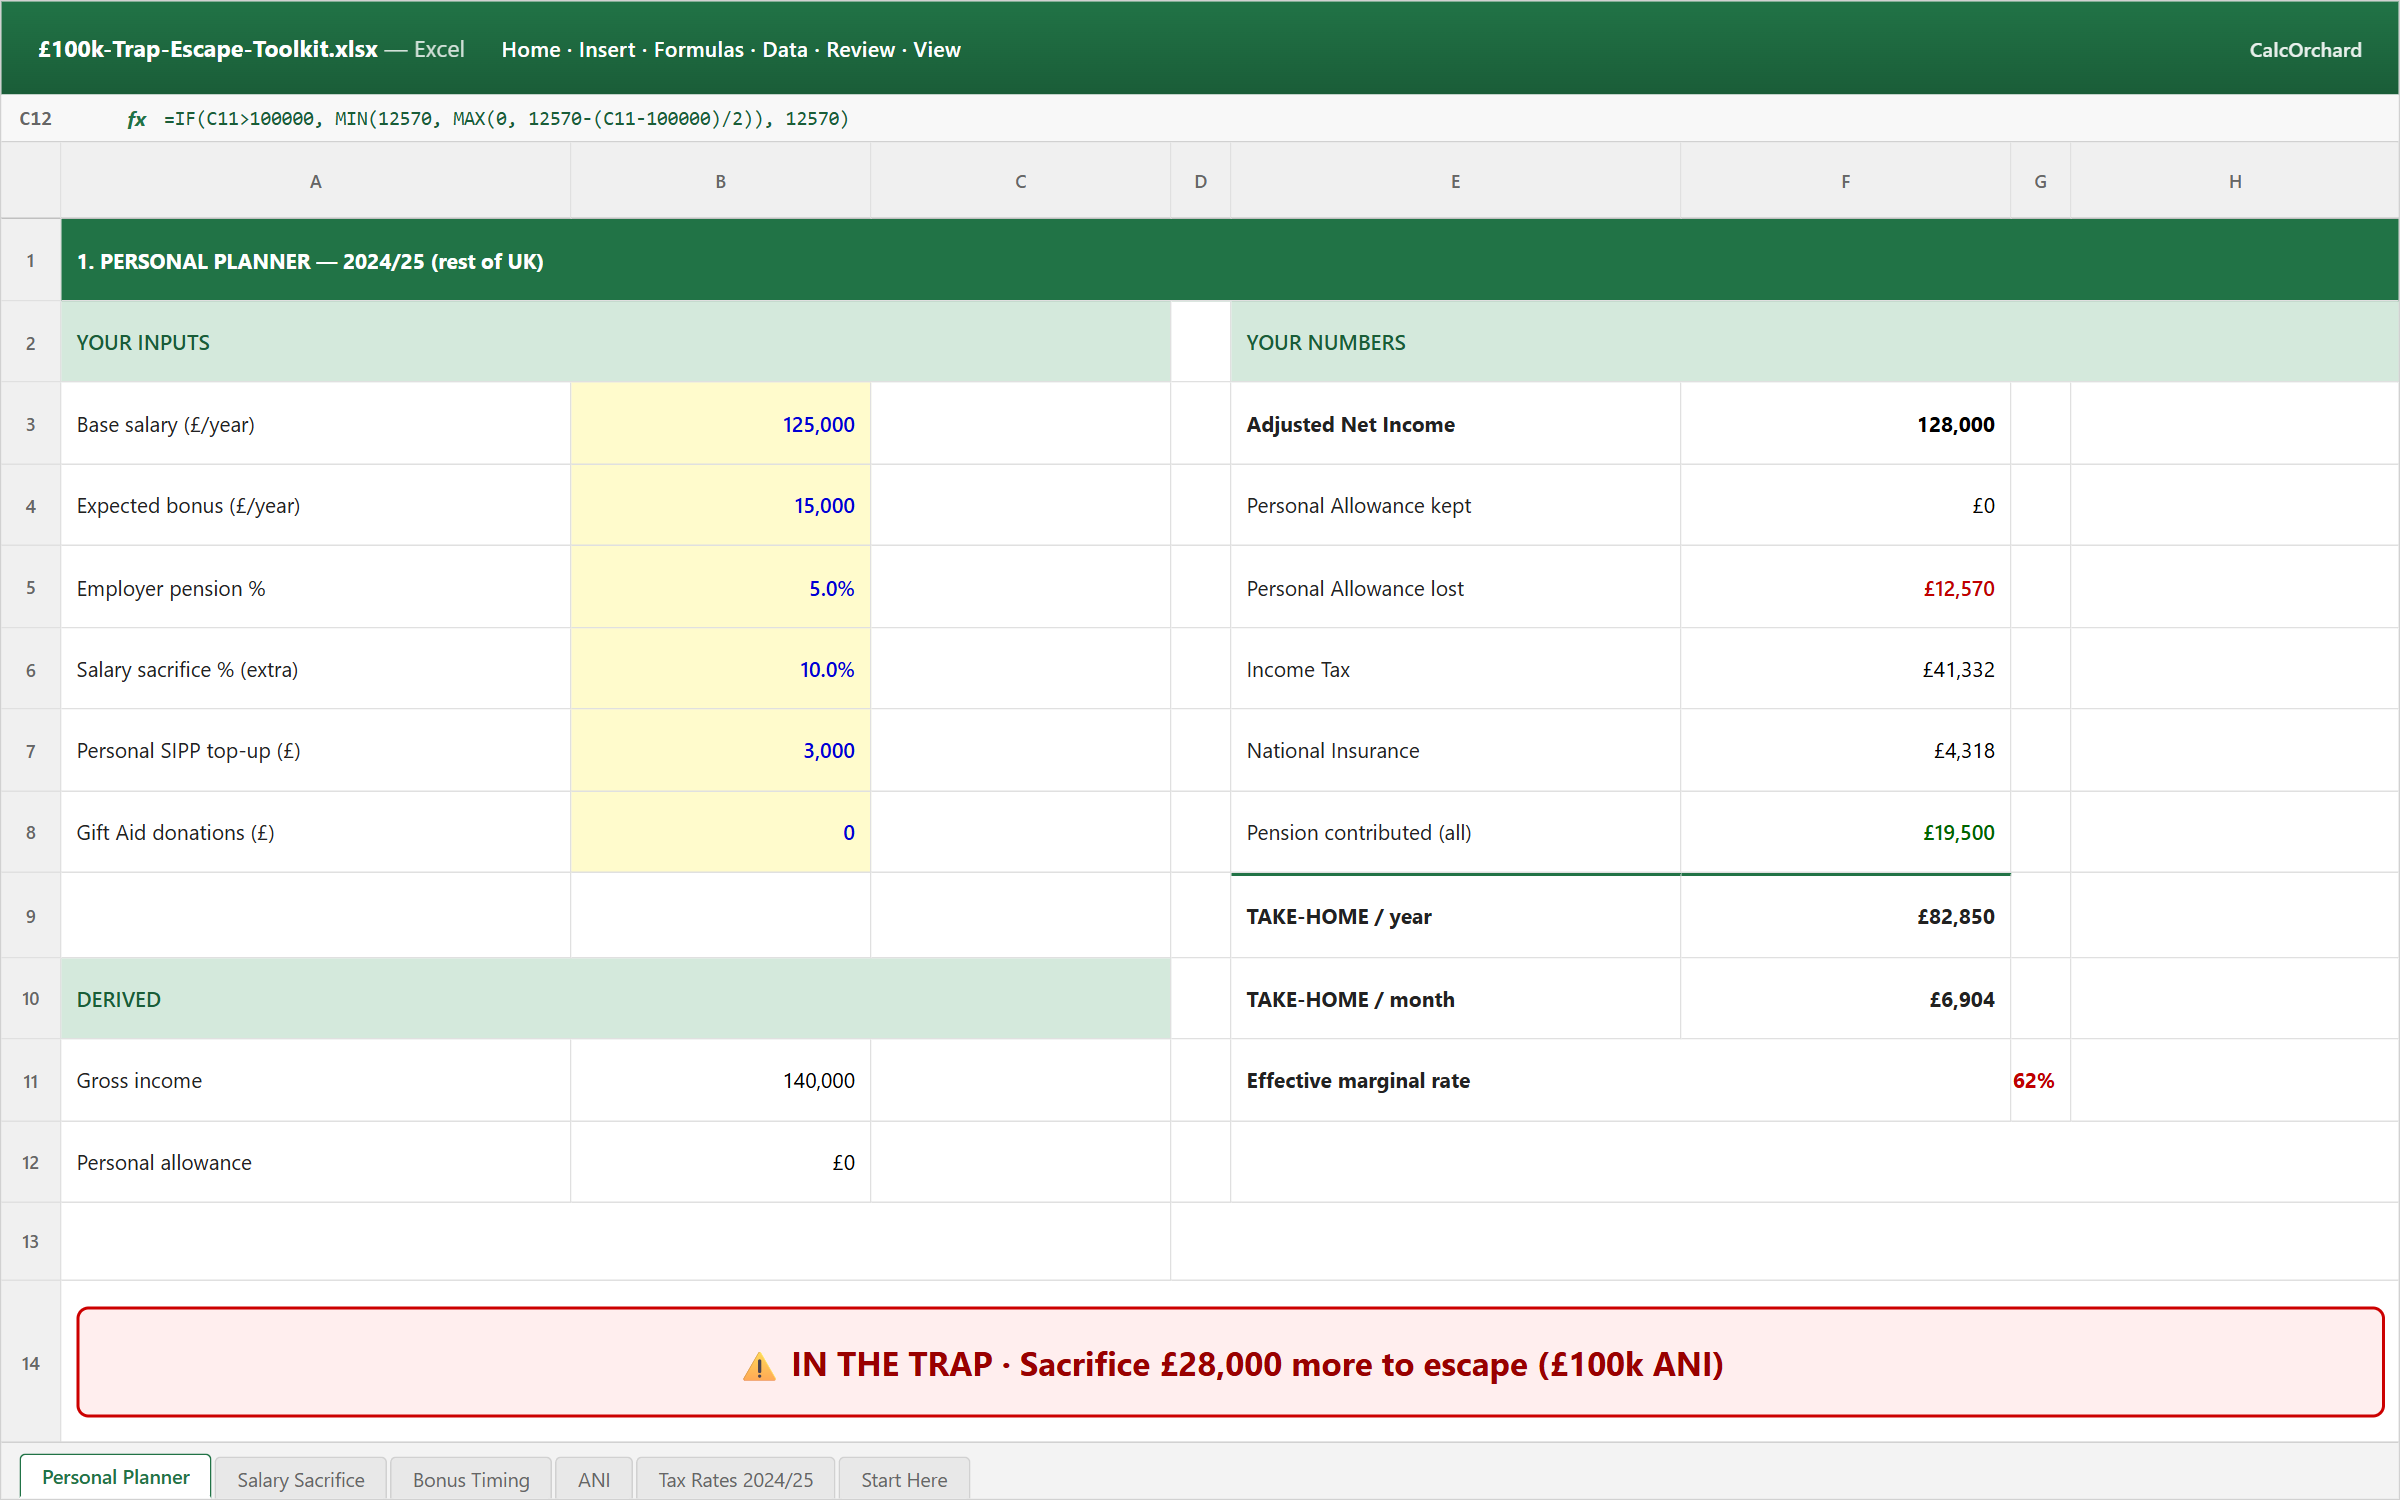Open the Formulas menu
The height and width of the screenshot is (1500, 2400).
699,50
